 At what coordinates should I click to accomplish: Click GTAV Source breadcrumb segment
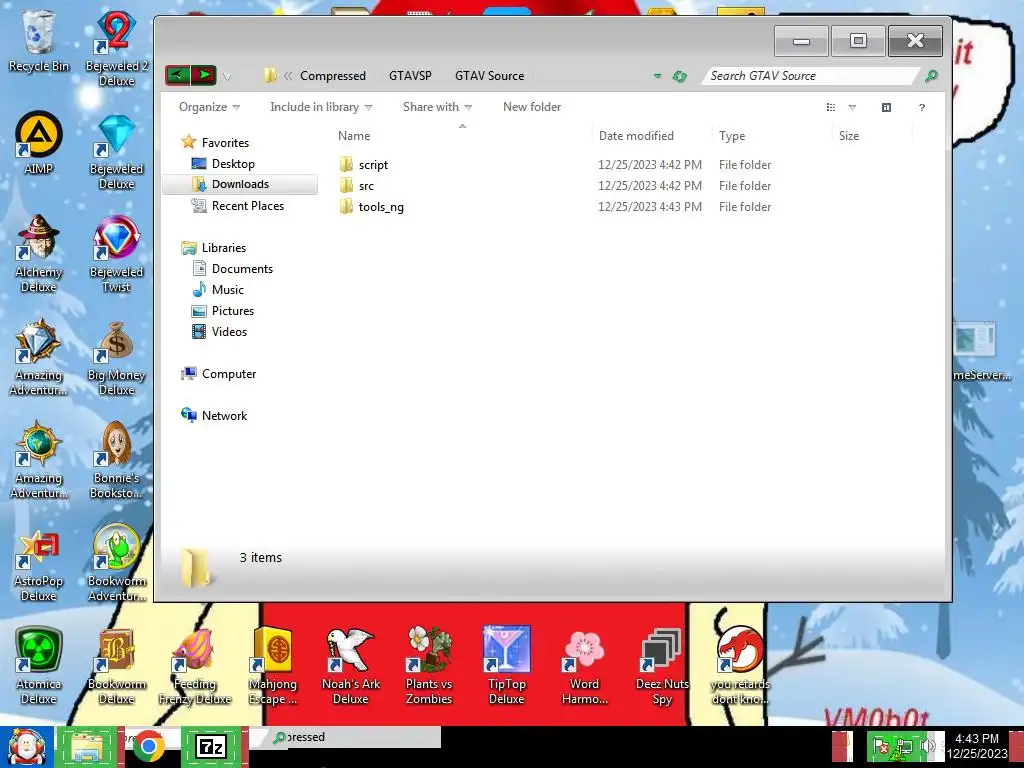coord(489,76)
